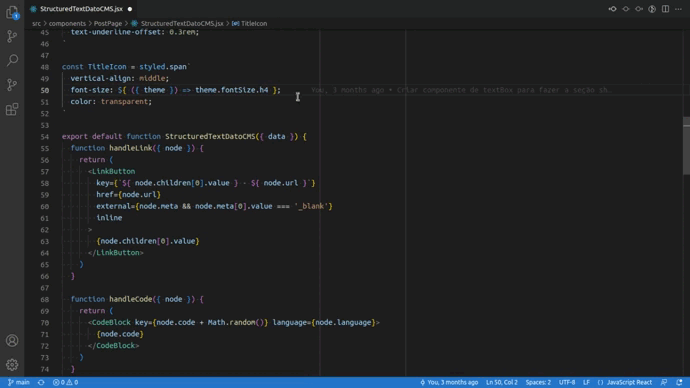The width and height of the screenshot is (690, 388).
Task: Click the '_blank' string on line 60
Action: pos(311,206)
